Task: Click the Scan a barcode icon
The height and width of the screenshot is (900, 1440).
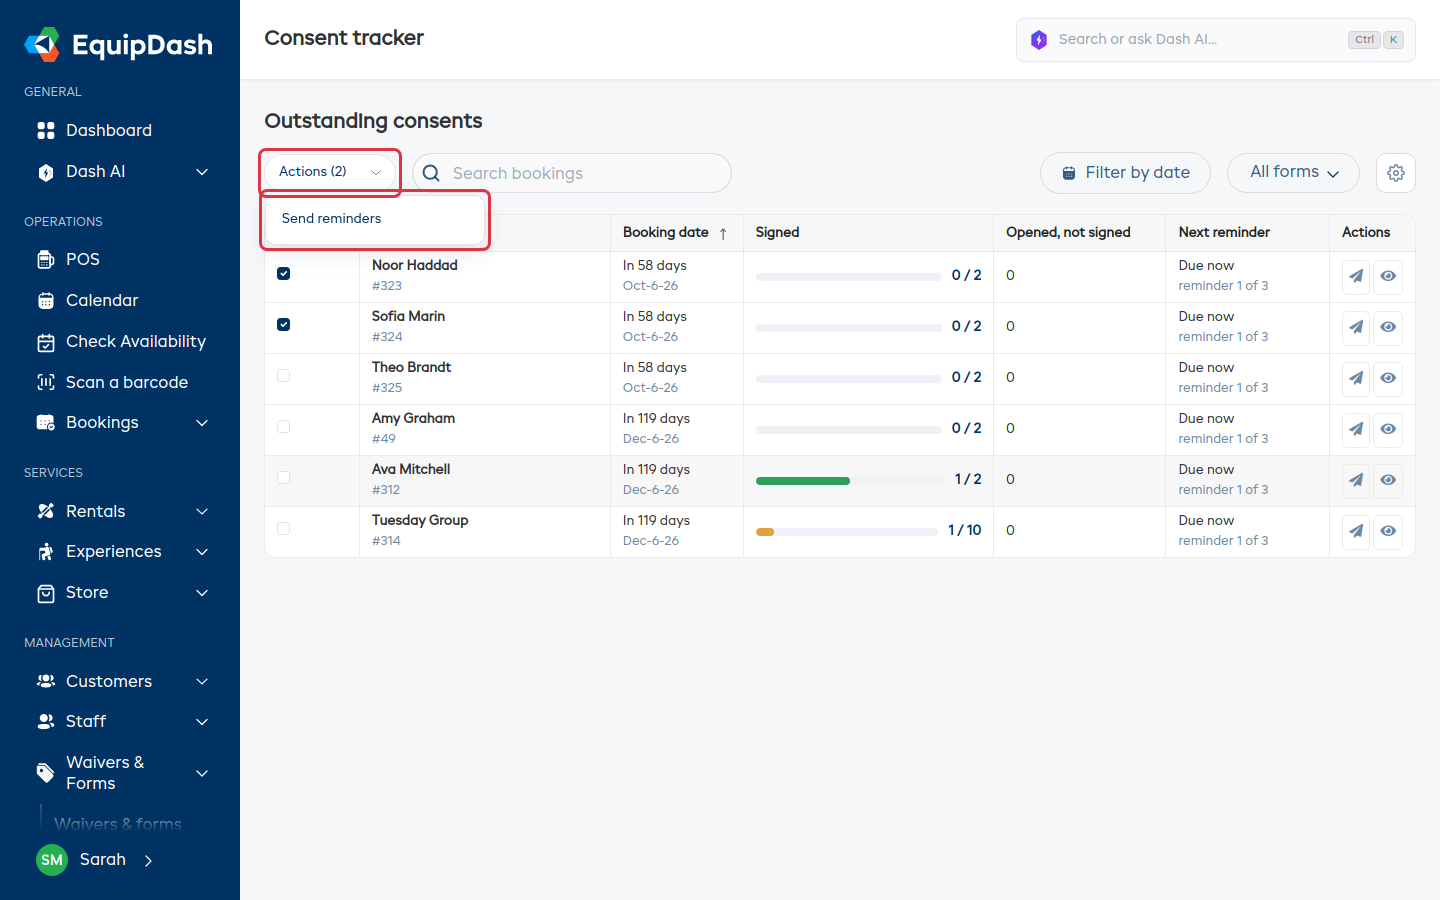Action: [46, 382]
